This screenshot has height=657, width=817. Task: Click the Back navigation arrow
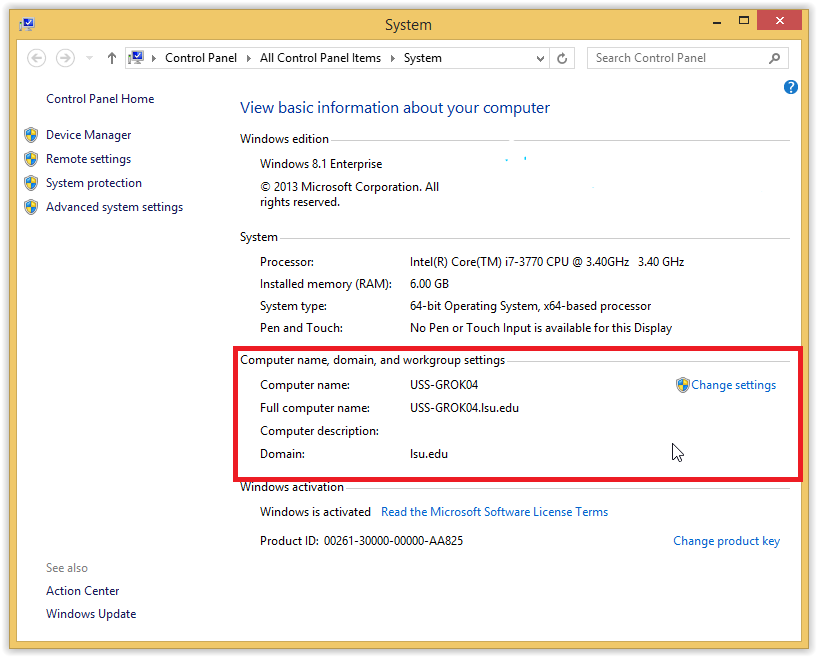pos(36,58)
